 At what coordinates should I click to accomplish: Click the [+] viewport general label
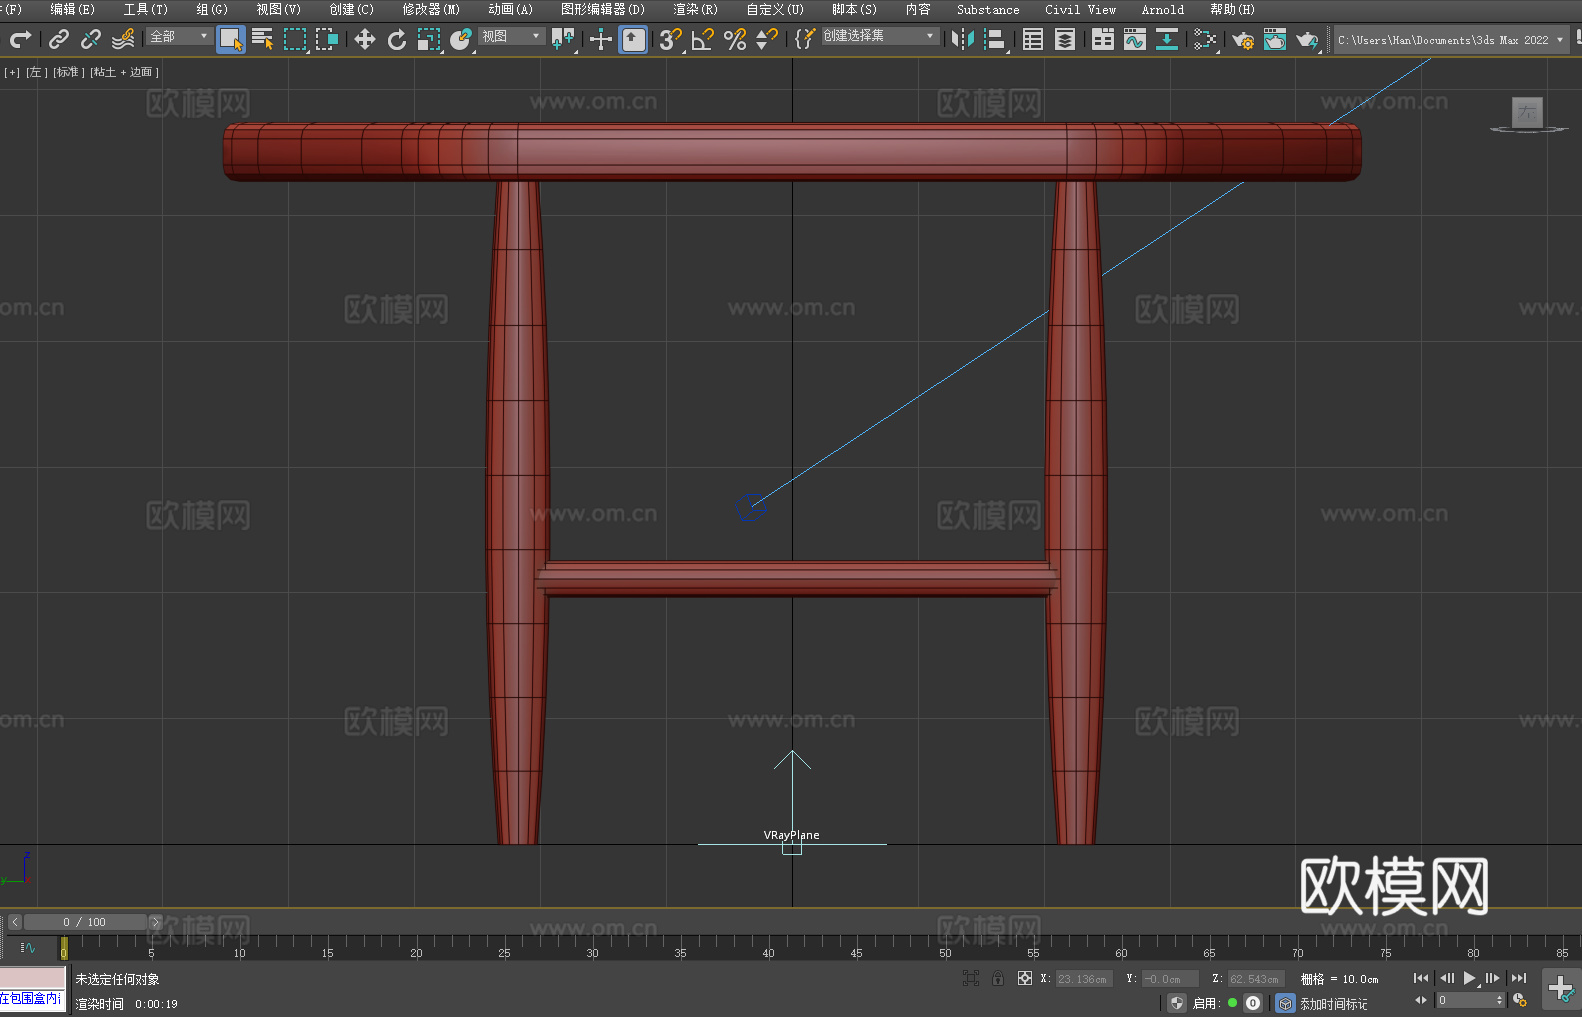(x=12, y=72)
